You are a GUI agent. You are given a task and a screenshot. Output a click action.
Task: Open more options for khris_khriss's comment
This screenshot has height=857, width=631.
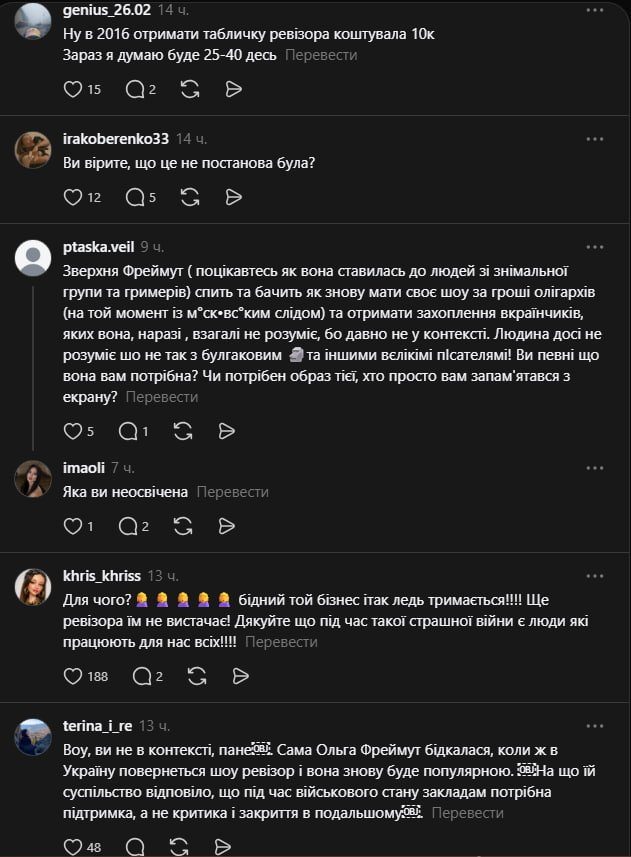click(595, 576)
